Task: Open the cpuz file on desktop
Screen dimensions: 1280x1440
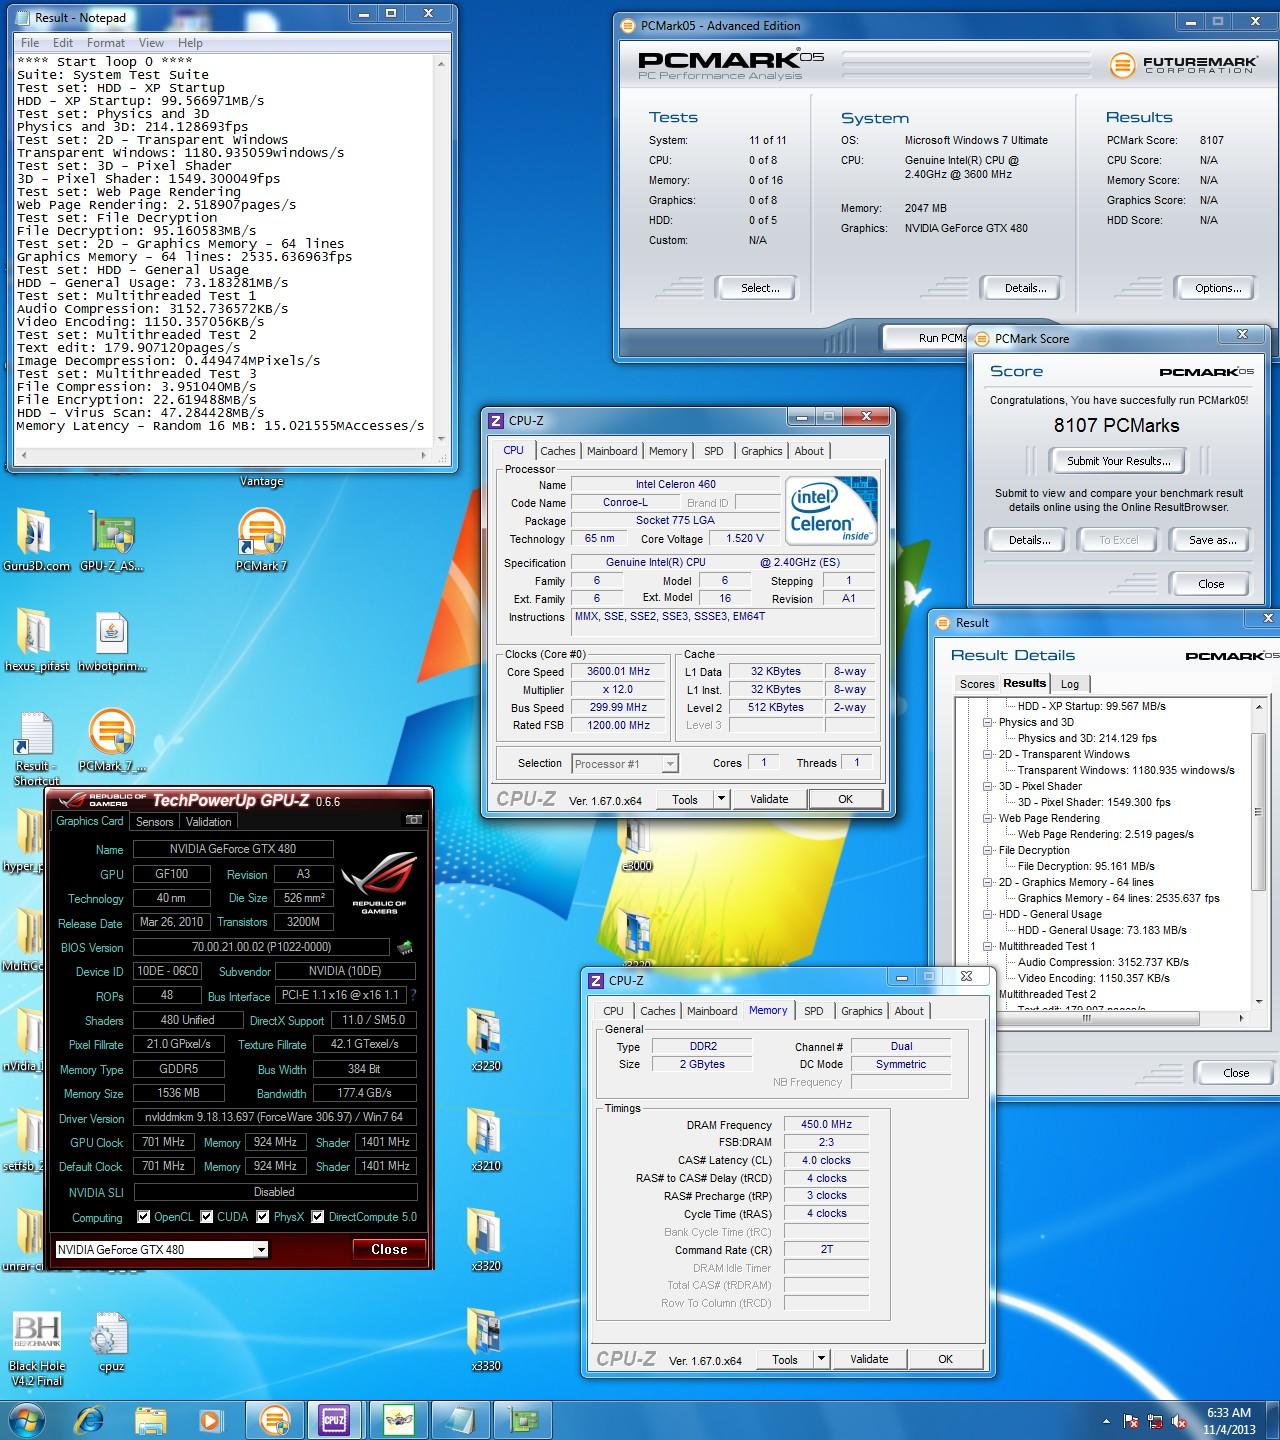Action: [111, 1342]
